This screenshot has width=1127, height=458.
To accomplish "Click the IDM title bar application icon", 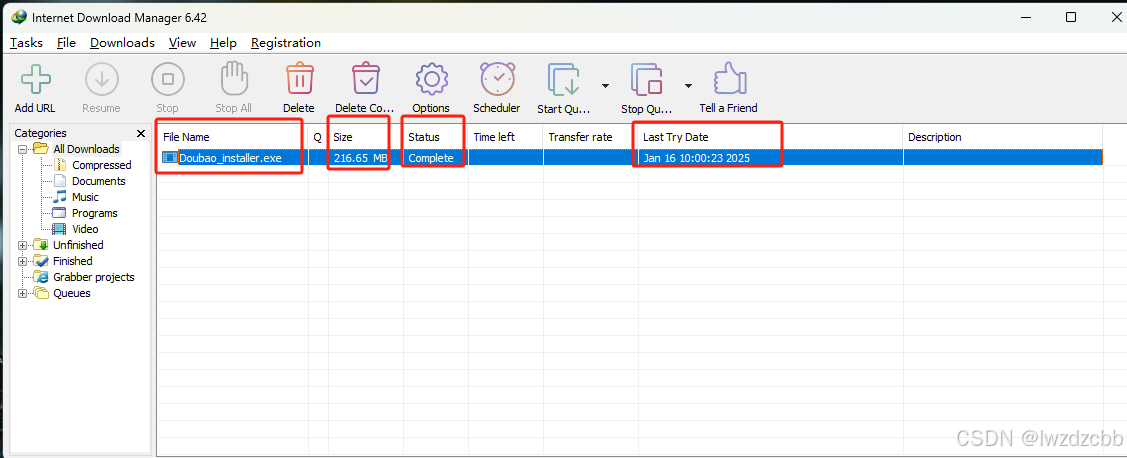I will click(x=19, y=17).
